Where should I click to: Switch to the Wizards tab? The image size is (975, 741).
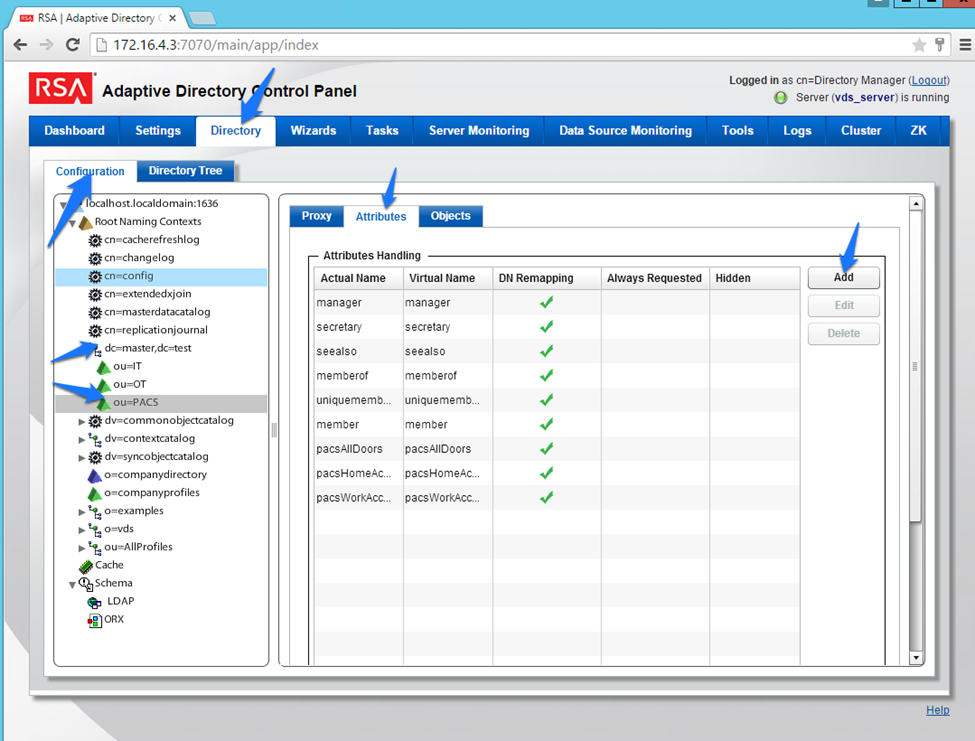point(313,131)
